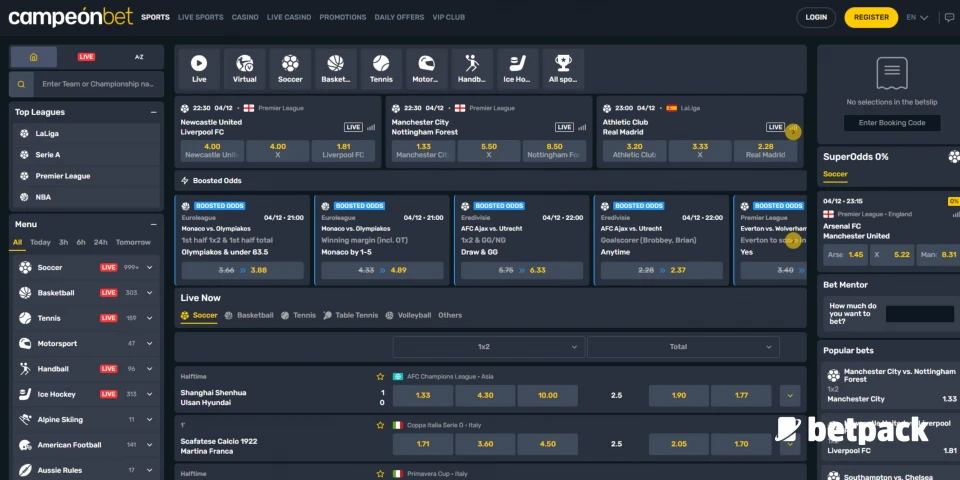Viewport: 960px width, 480px height.
Task: Favorite the Shanghai Shenhua match star
Action: [380, 377]
